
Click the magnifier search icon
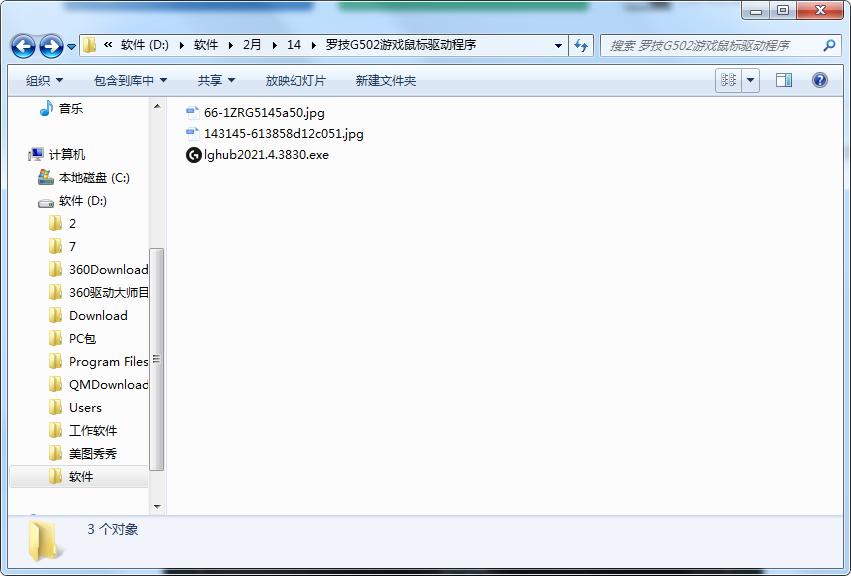pyautogui.click(x=829, y=46)
